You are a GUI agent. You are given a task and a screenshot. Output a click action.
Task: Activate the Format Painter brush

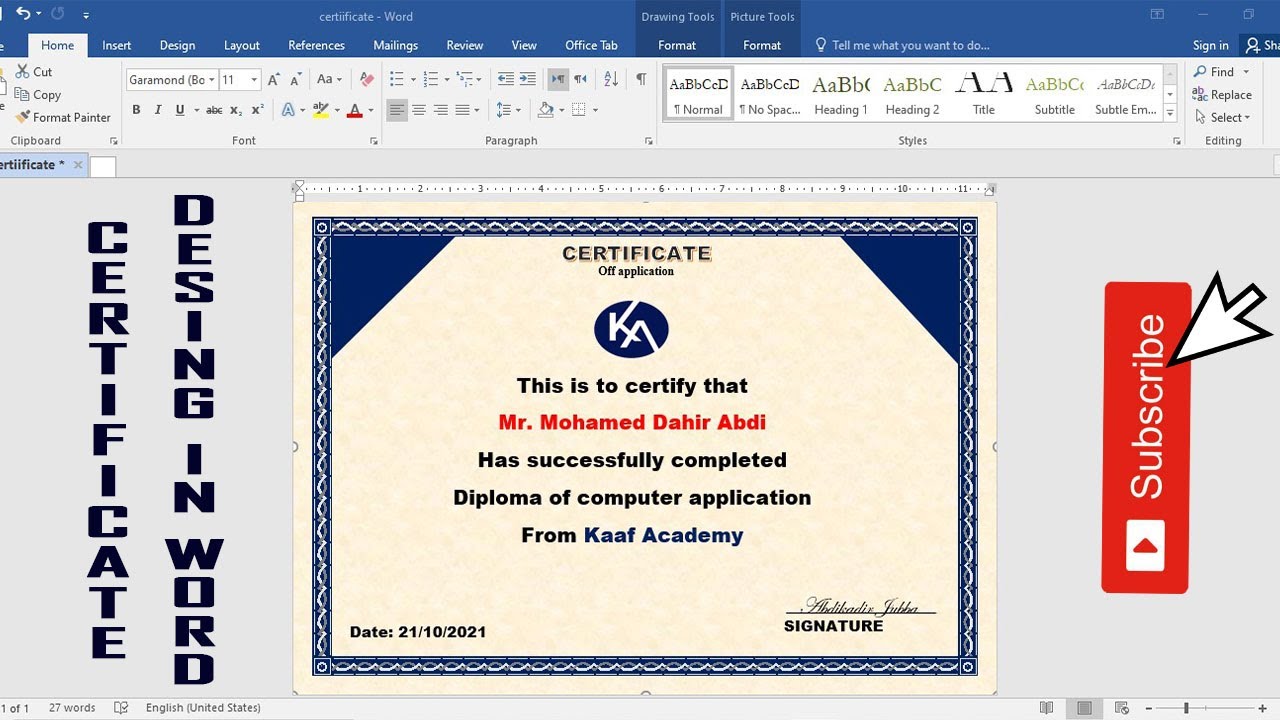click(x=63, y=117)
